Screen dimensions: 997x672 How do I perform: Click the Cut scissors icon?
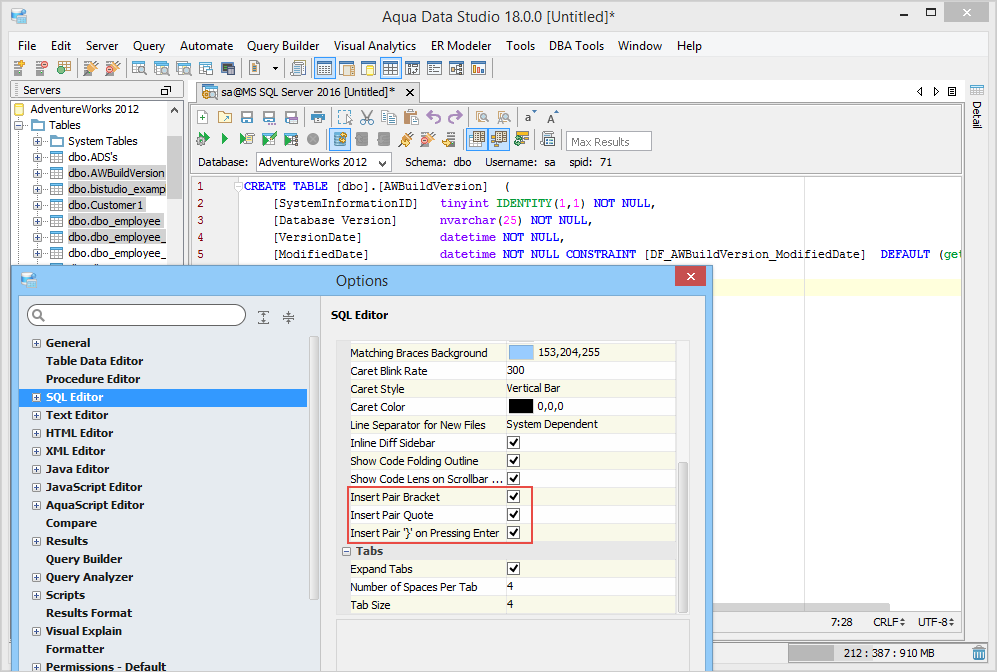[367, 117]
